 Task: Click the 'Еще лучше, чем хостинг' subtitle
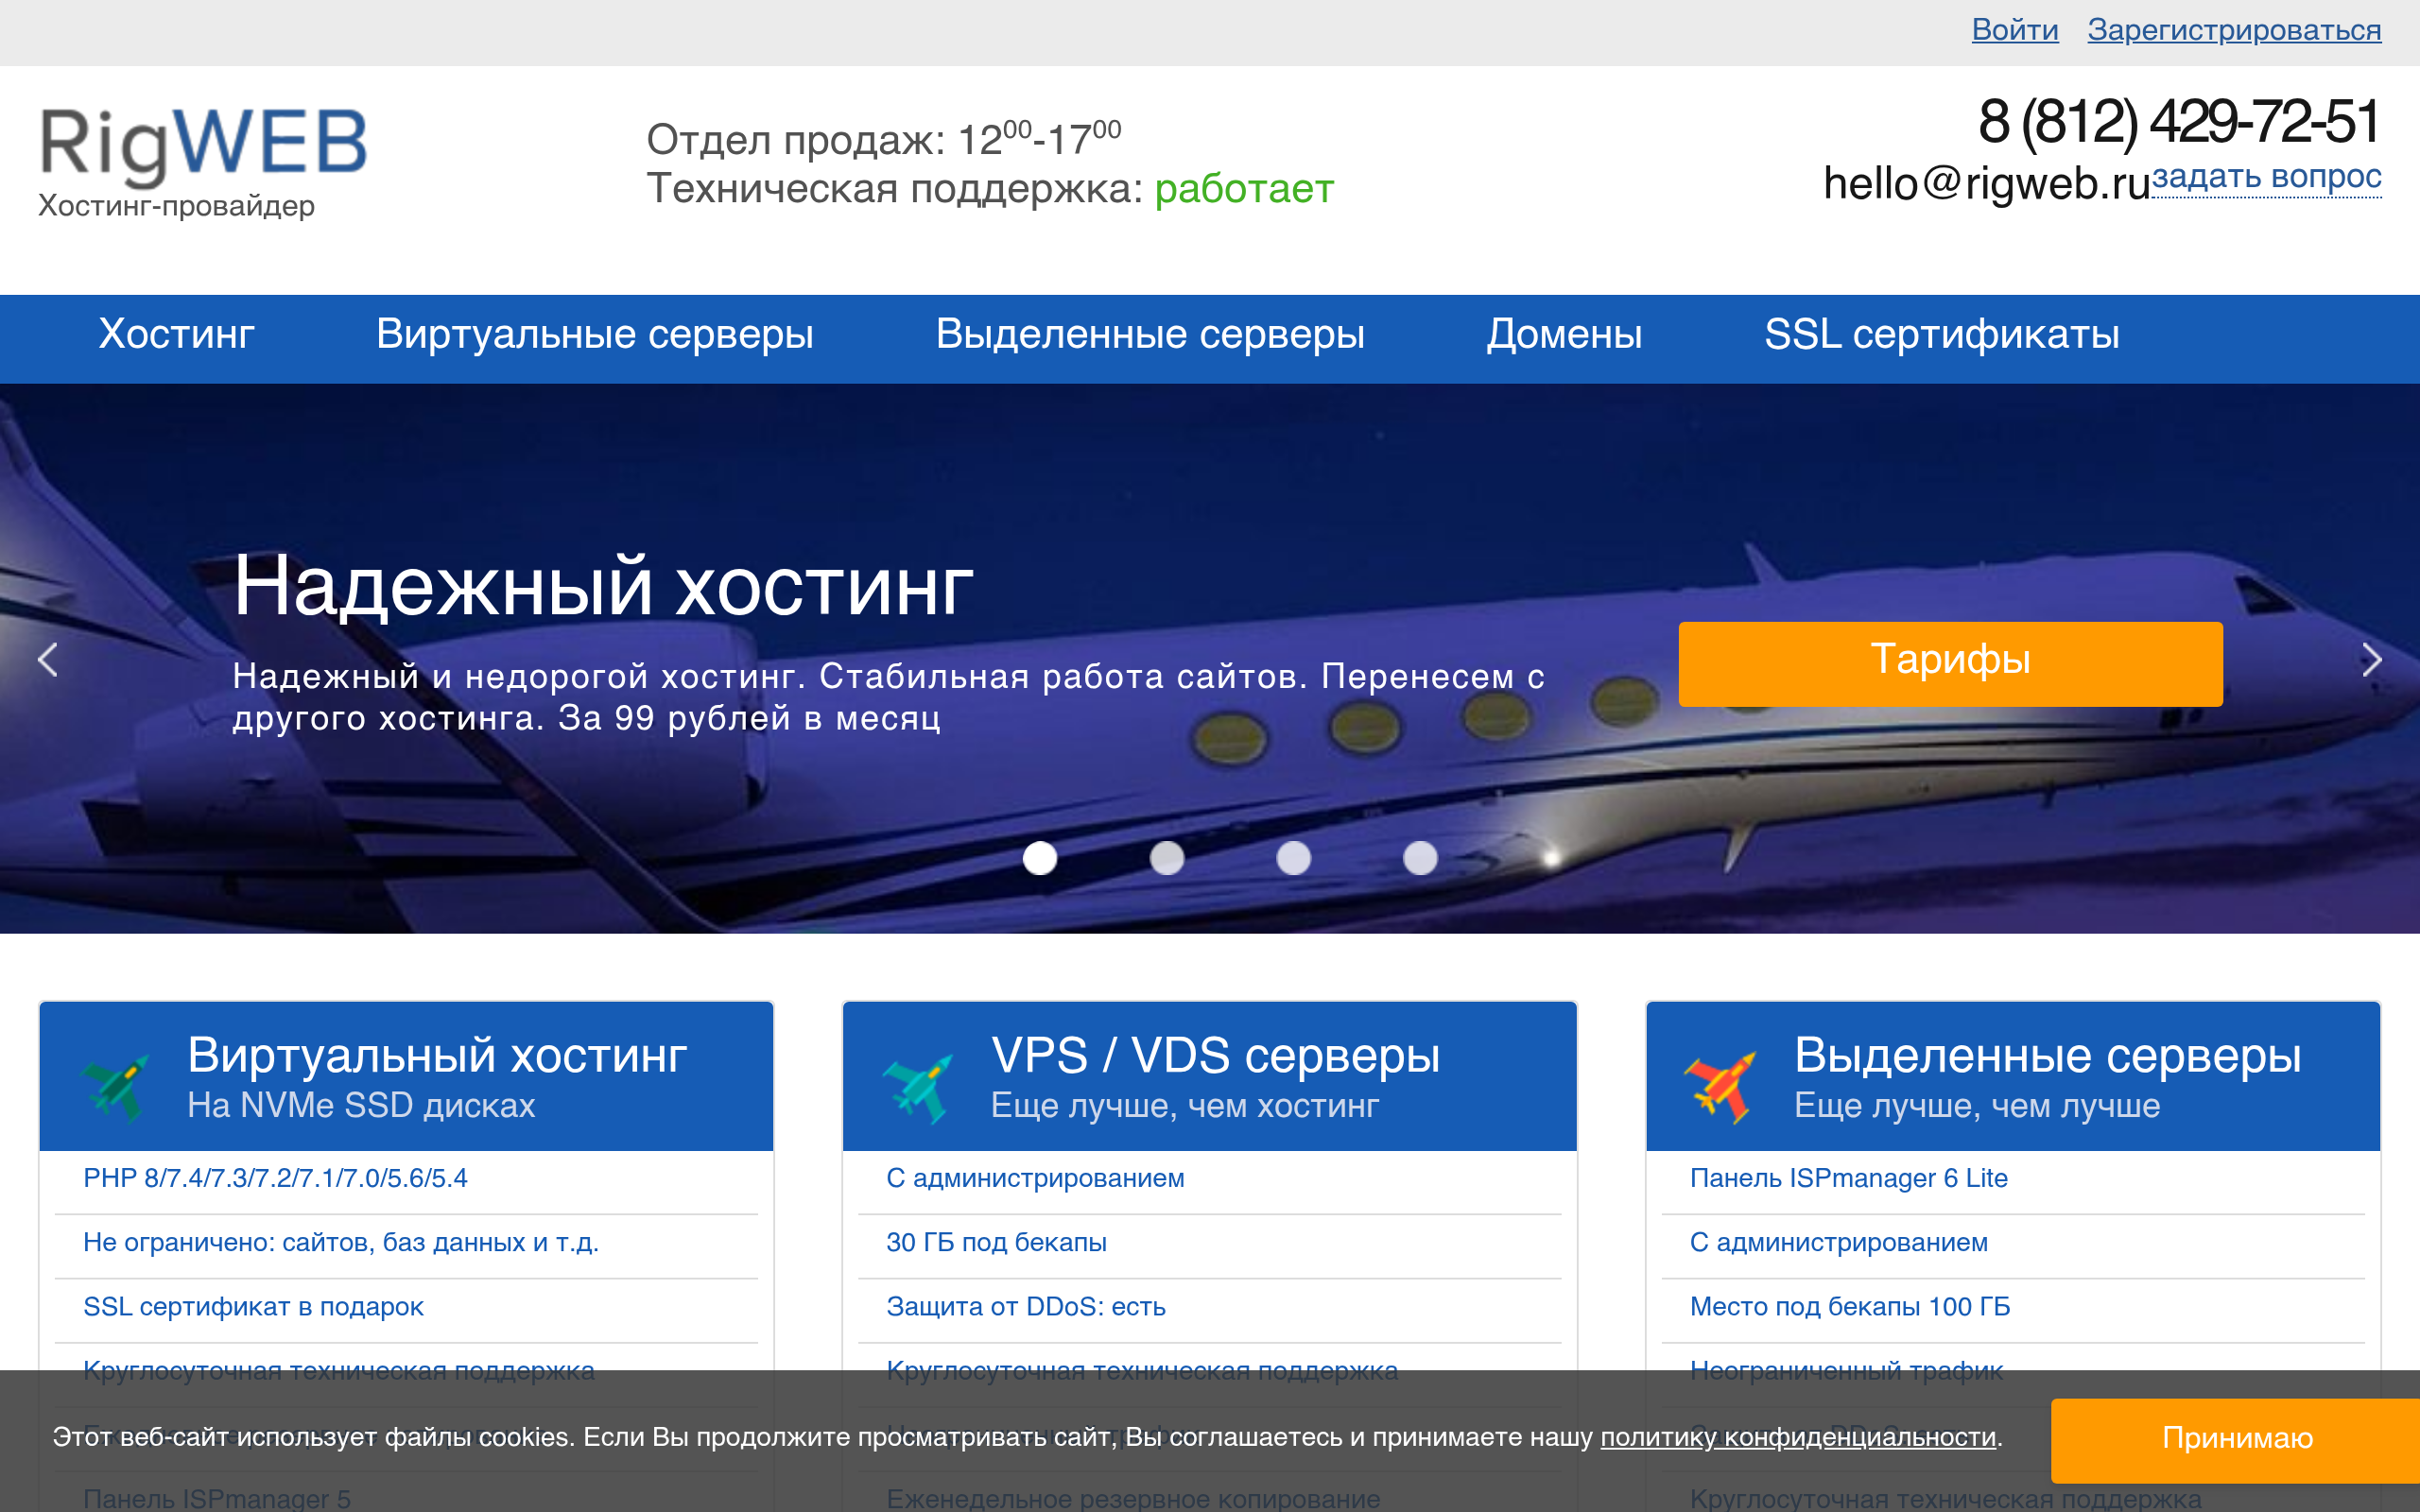pyautogui.click(x=1185, y=1106)
